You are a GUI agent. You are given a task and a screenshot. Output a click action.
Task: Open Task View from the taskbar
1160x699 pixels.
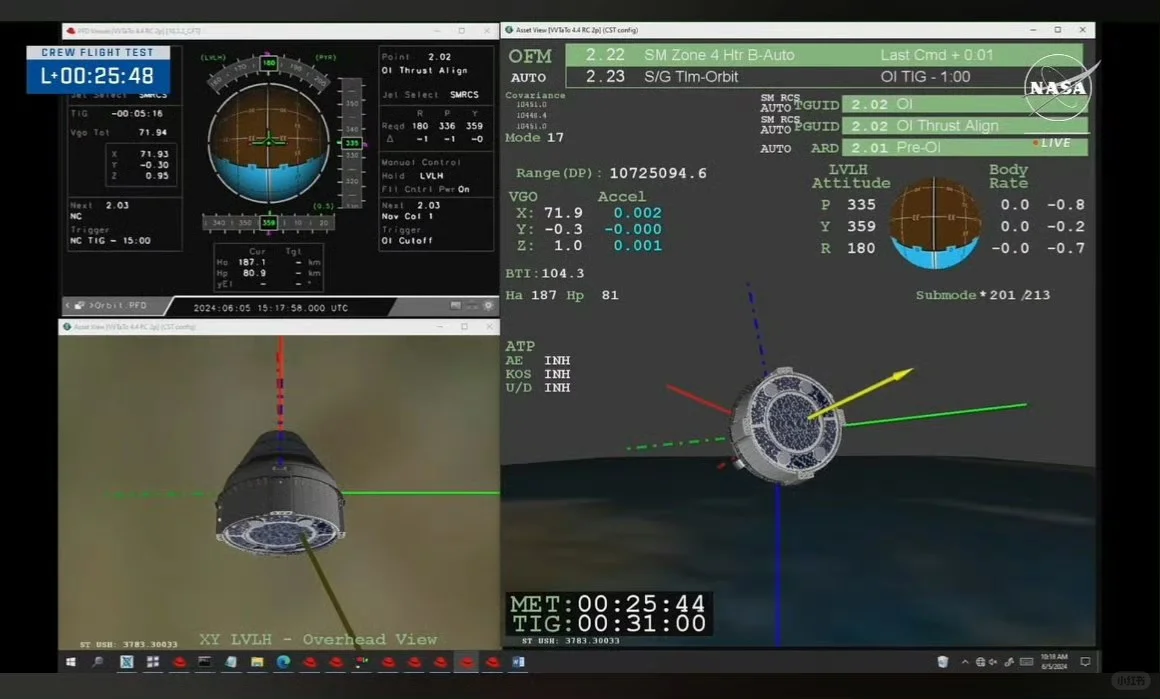[153, 662]
